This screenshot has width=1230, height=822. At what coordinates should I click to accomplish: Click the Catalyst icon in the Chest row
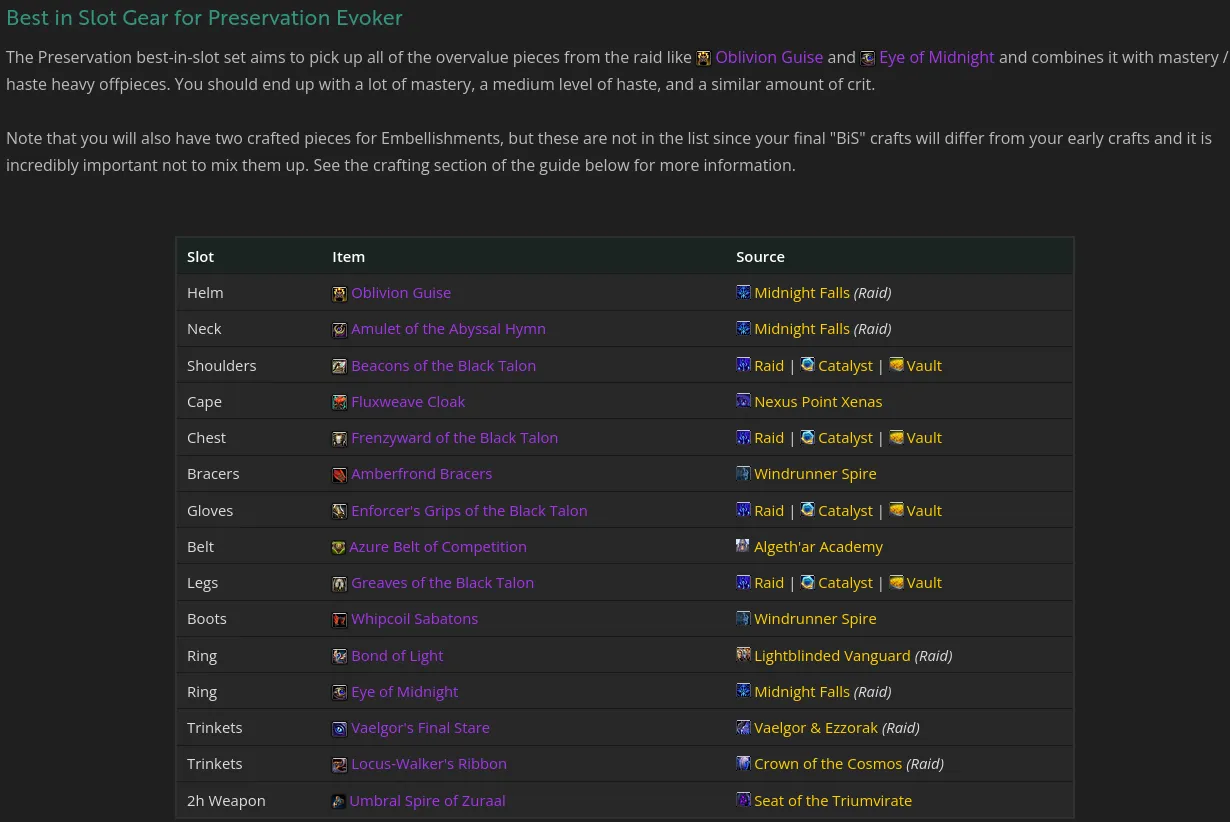(x=808, y=438)
